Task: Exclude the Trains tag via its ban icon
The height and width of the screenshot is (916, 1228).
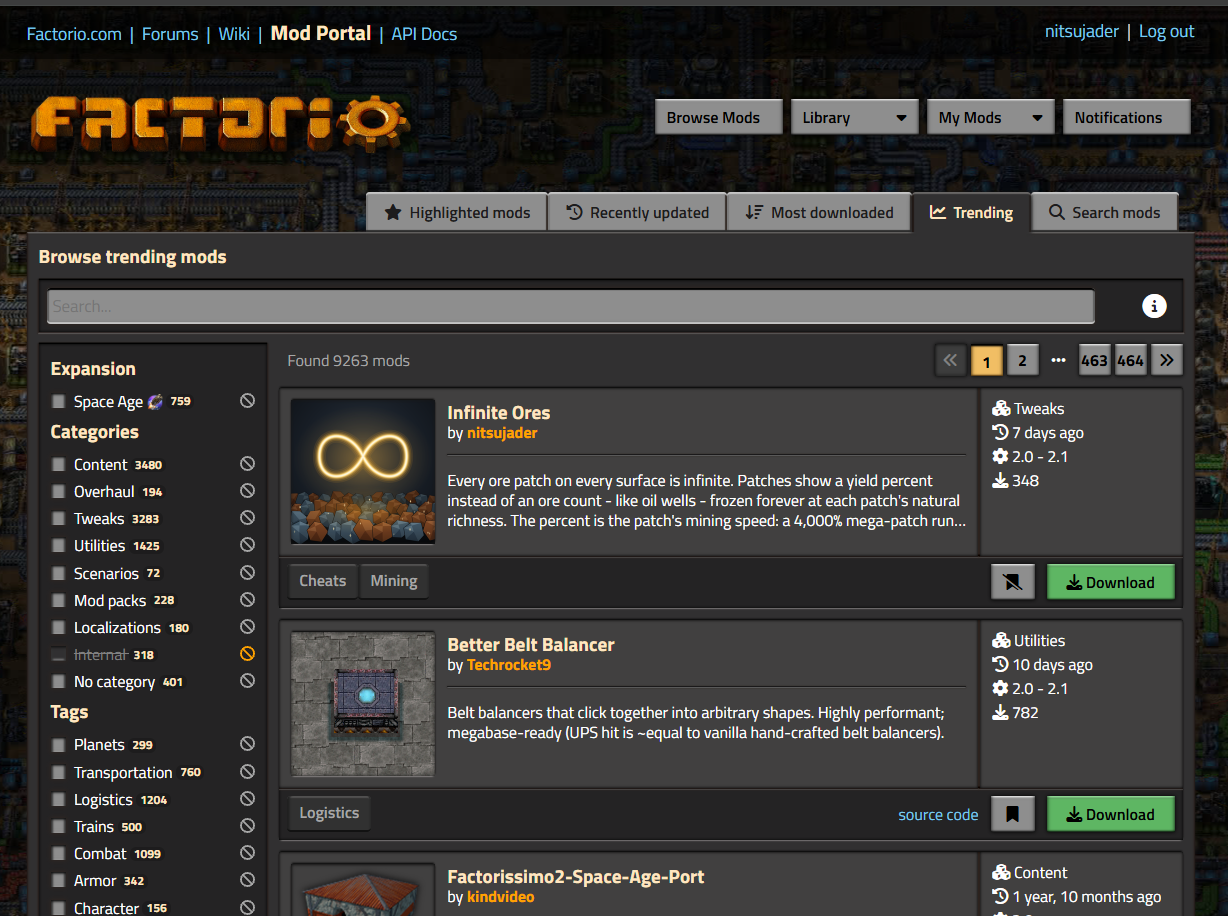Action: [247, 826]
